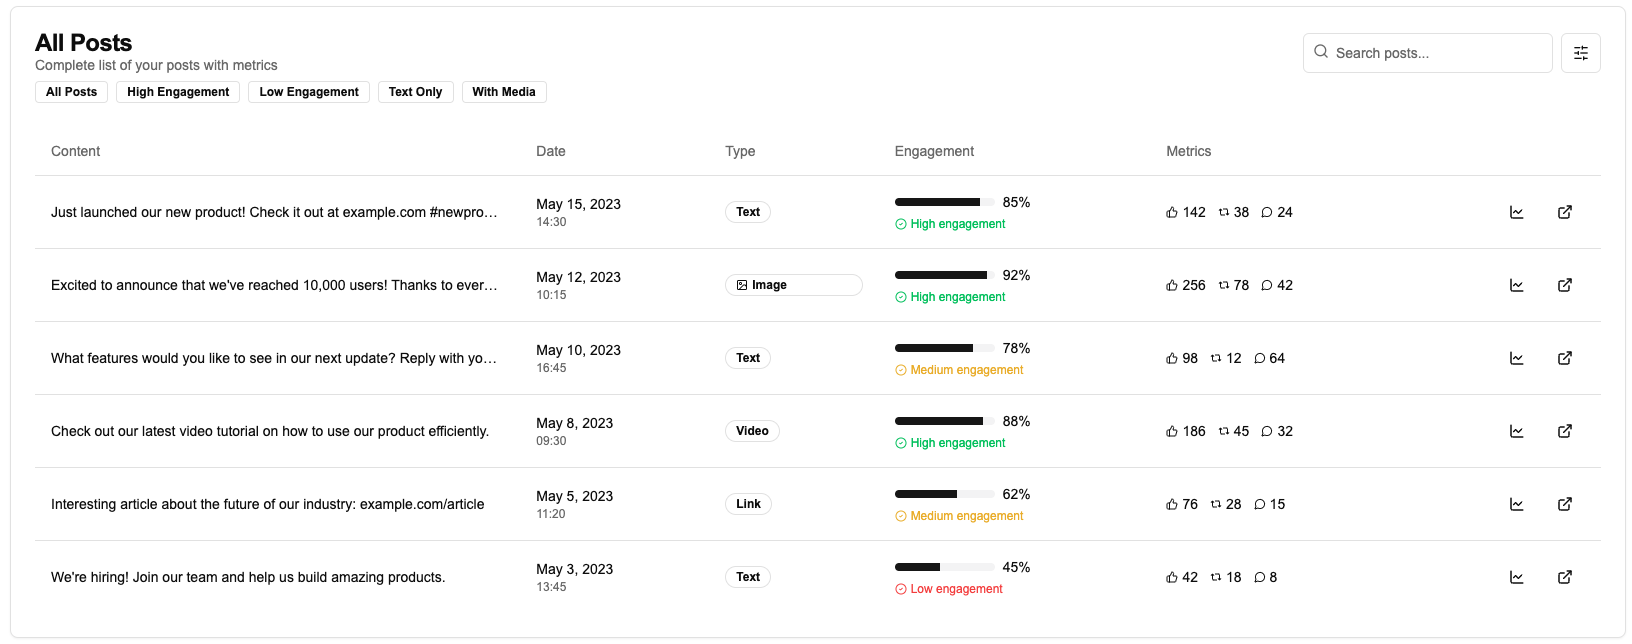The width and height of the screenshot is (1632, 644).
Task: Show analytics chart for the May 5 post
Action: [1516, 504]
